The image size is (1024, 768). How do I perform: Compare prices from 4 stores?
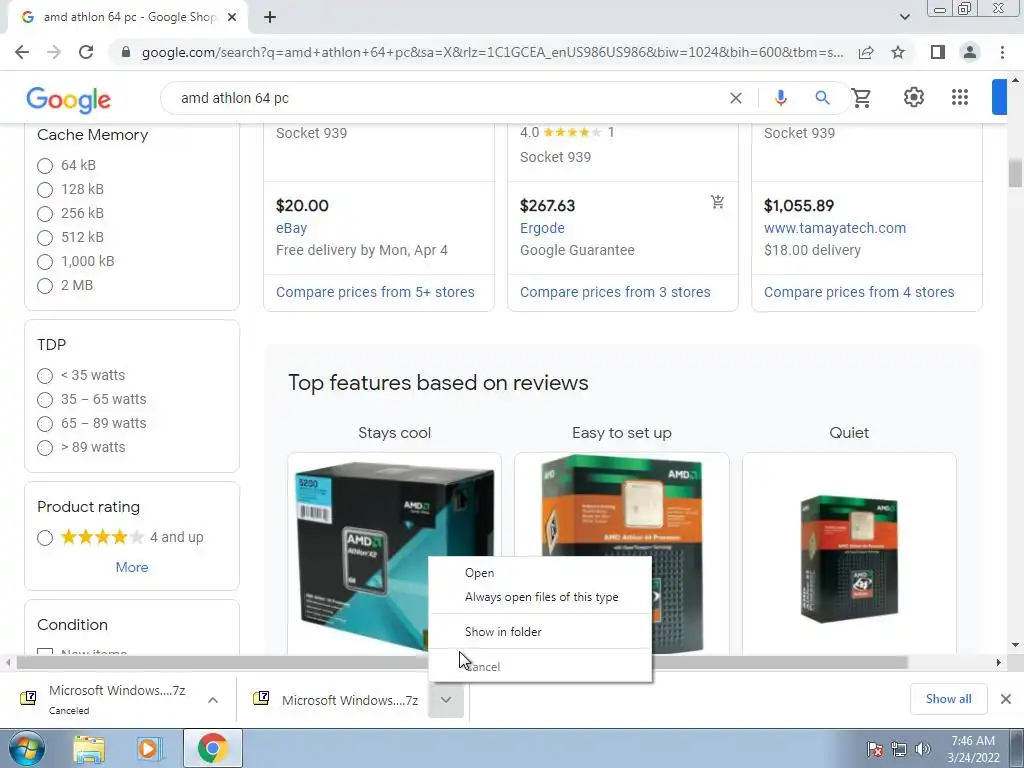tap(859, 292)
